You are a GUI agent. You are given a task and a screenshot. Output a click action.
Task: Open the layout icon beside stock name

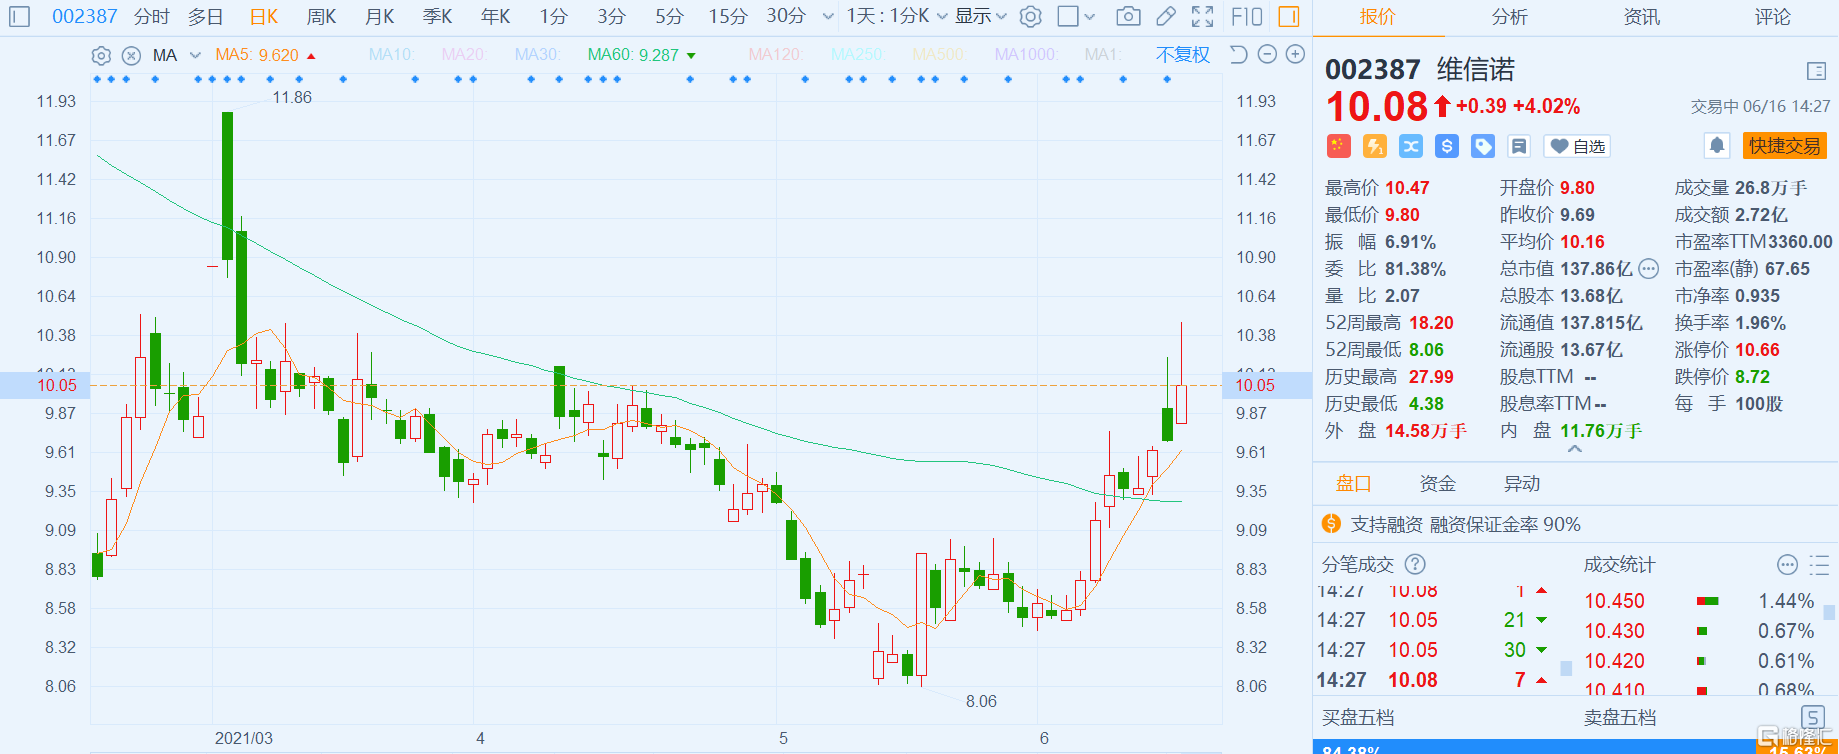point(1817,71)
